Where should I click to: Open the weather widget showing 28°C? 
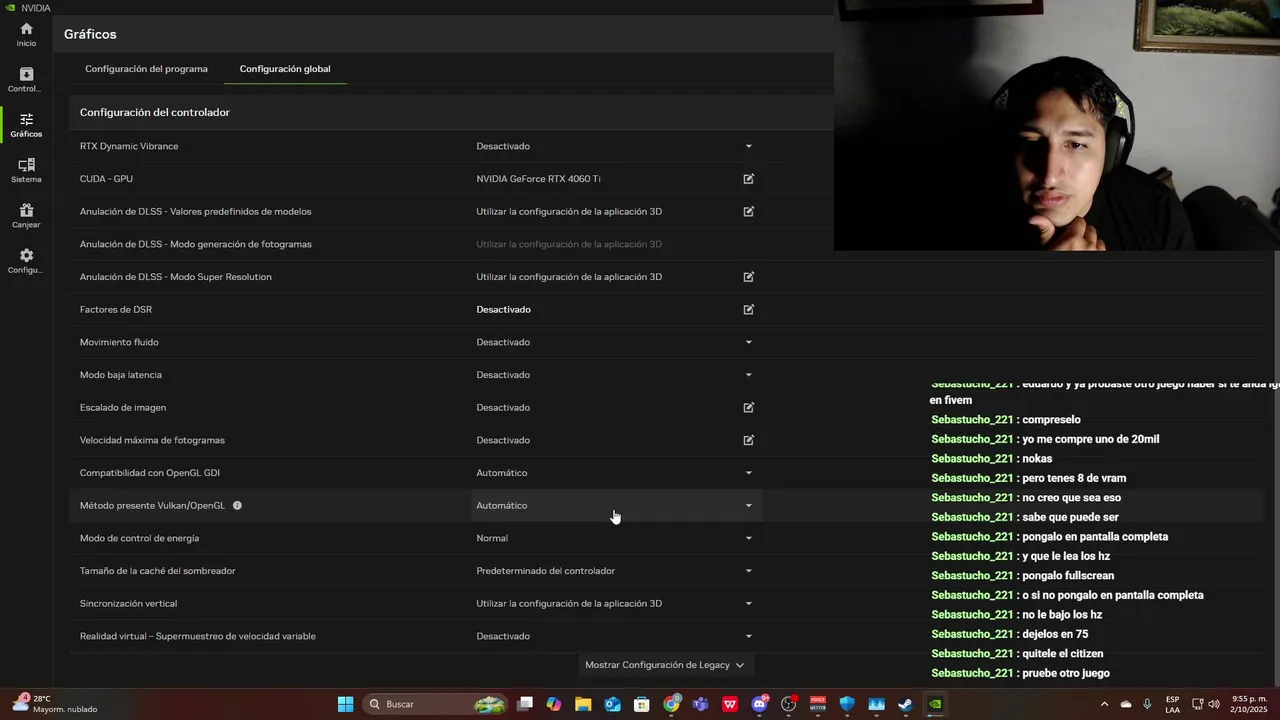(x=55, y=704)
